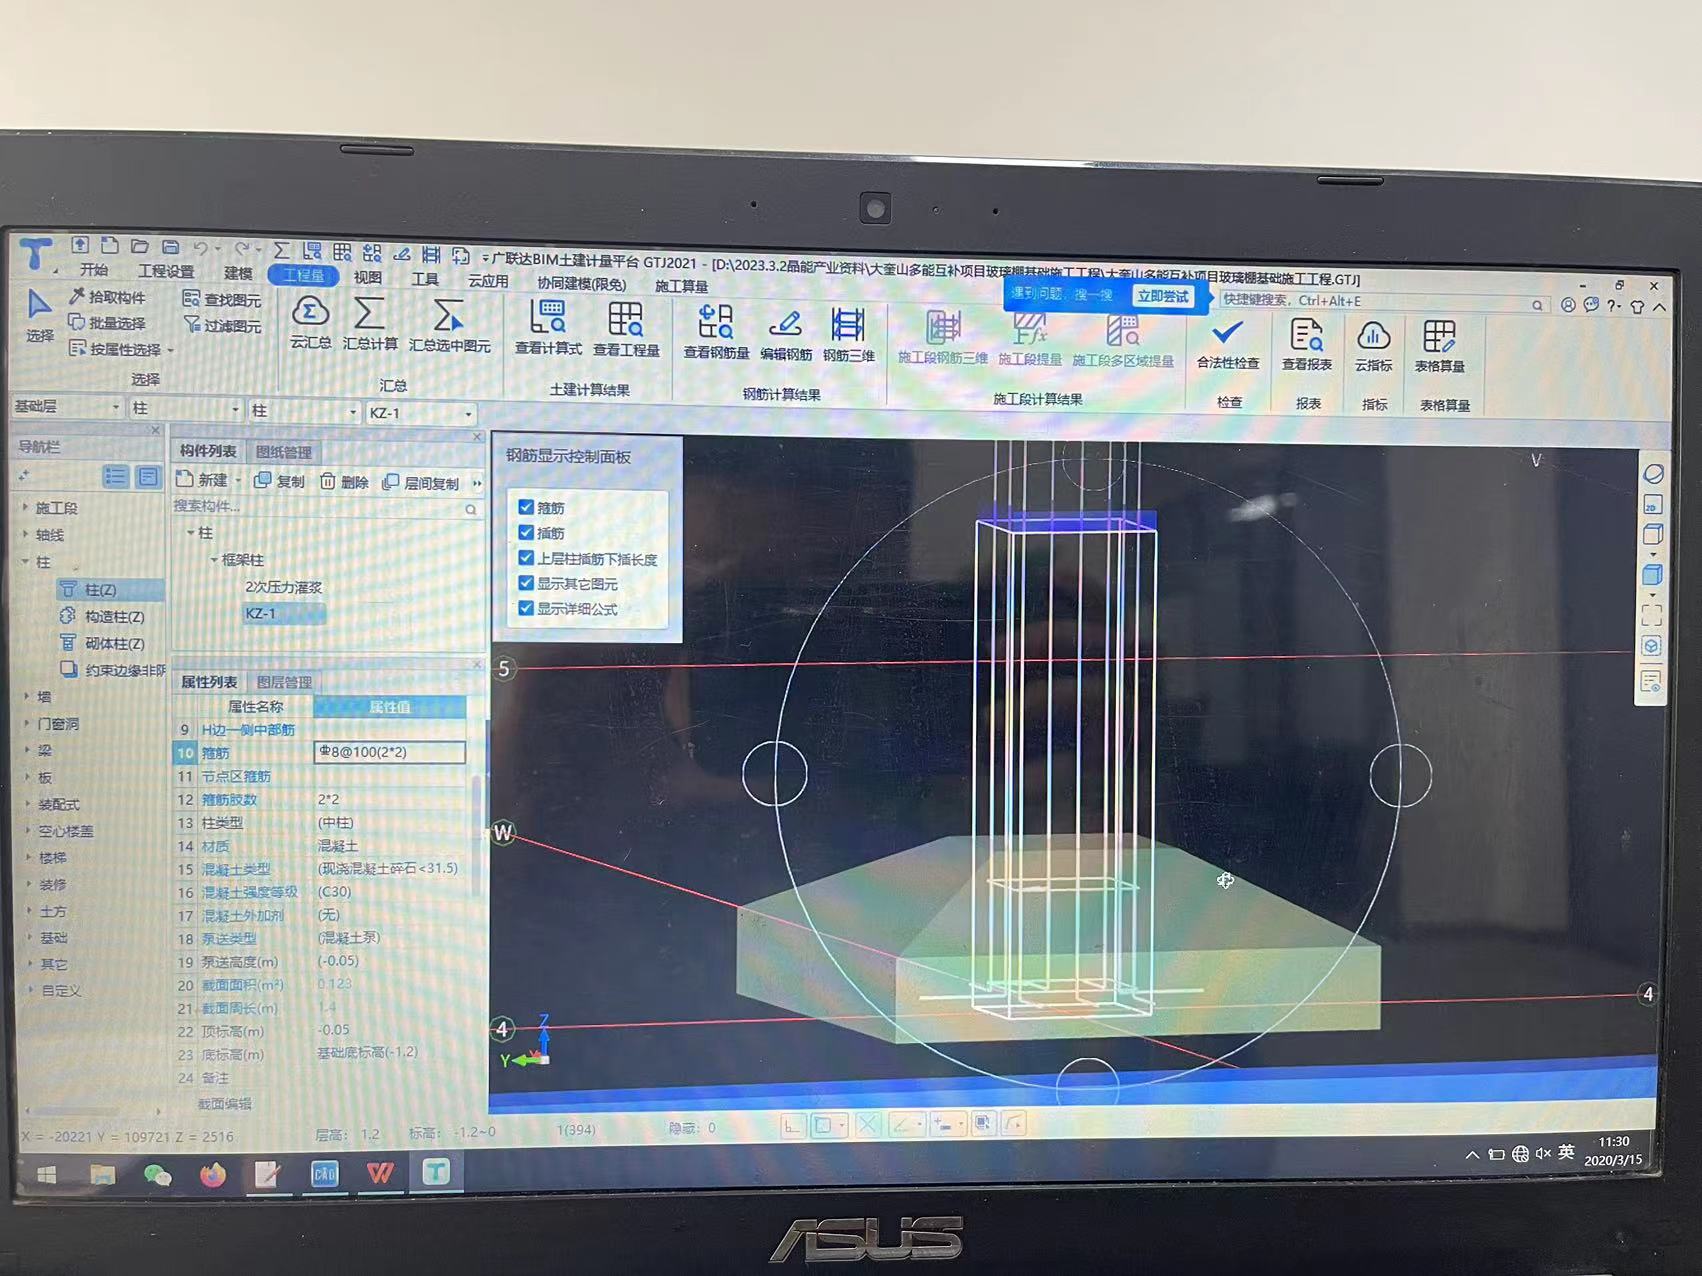Viewport: 1702px width, 1276px height.
Task: Expand the 梁 navigation node
Action: (26, 750)
